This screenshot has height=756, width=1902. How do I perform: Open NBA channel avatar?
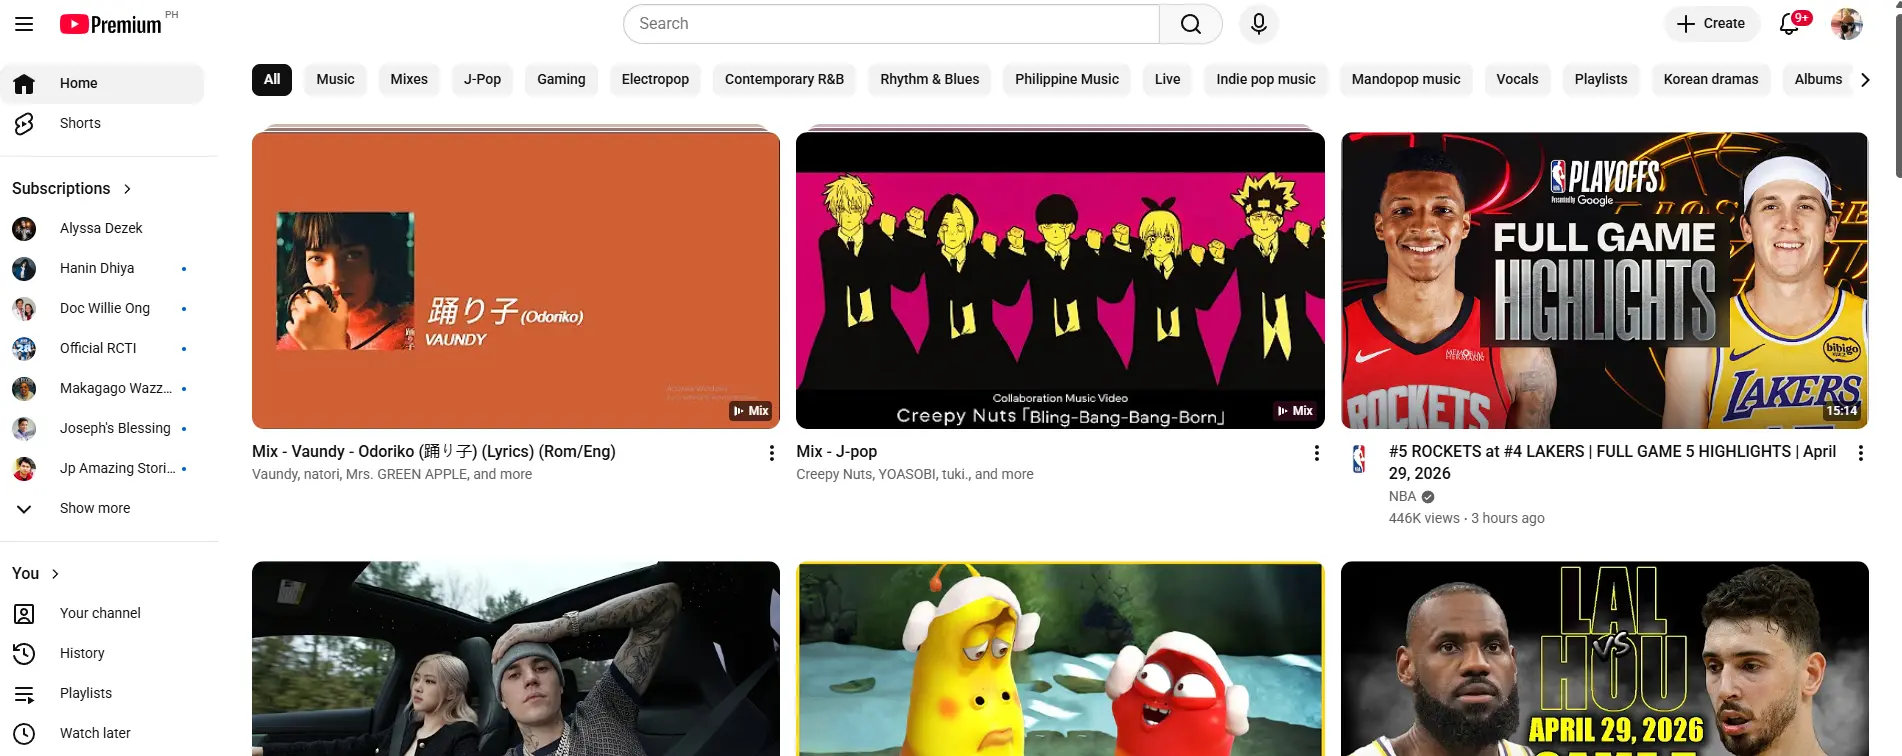1359,459
